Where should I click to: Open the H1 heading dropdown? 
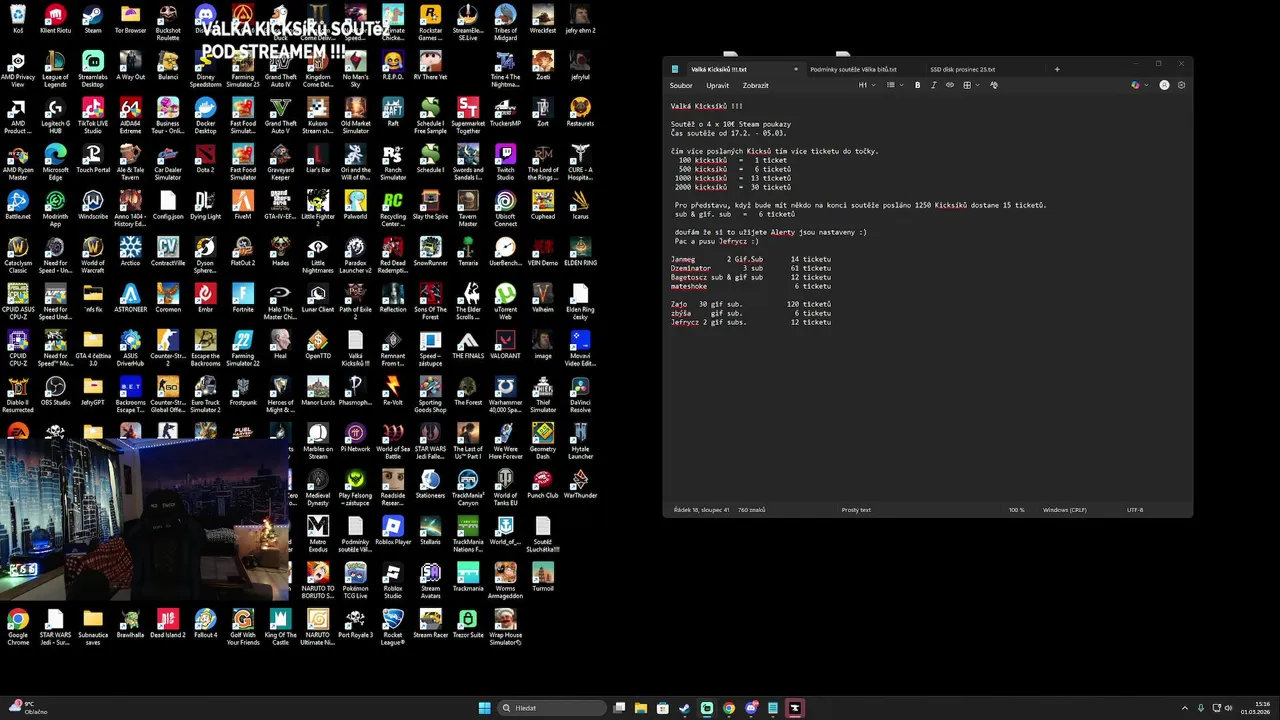(x=866, y=85)
